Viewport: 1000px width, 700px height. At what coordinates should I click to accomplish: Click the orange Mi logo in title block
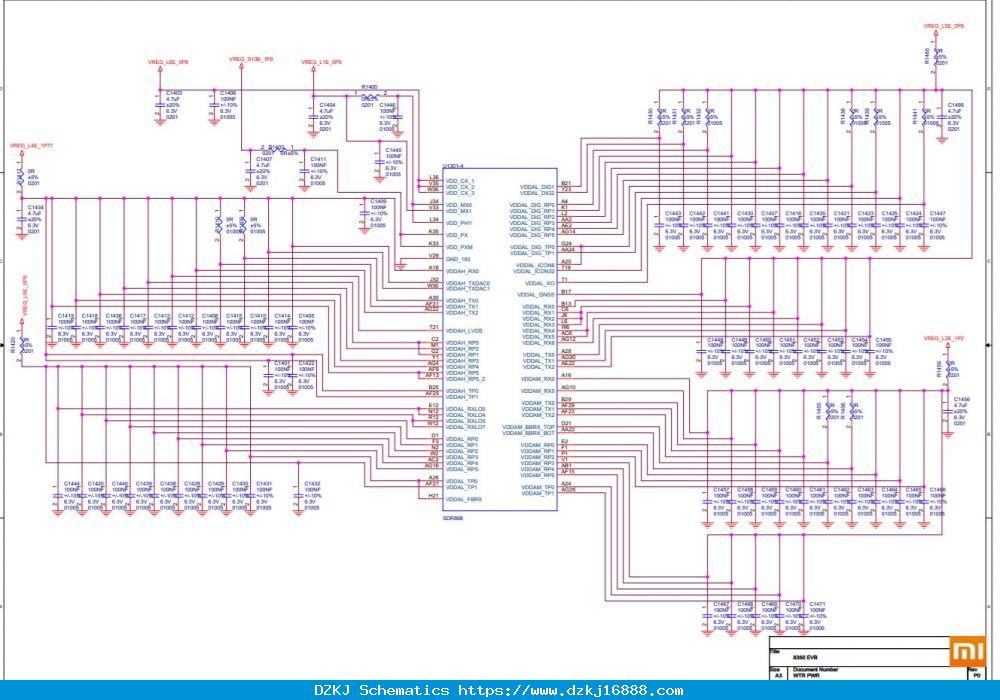click(967, 650)
